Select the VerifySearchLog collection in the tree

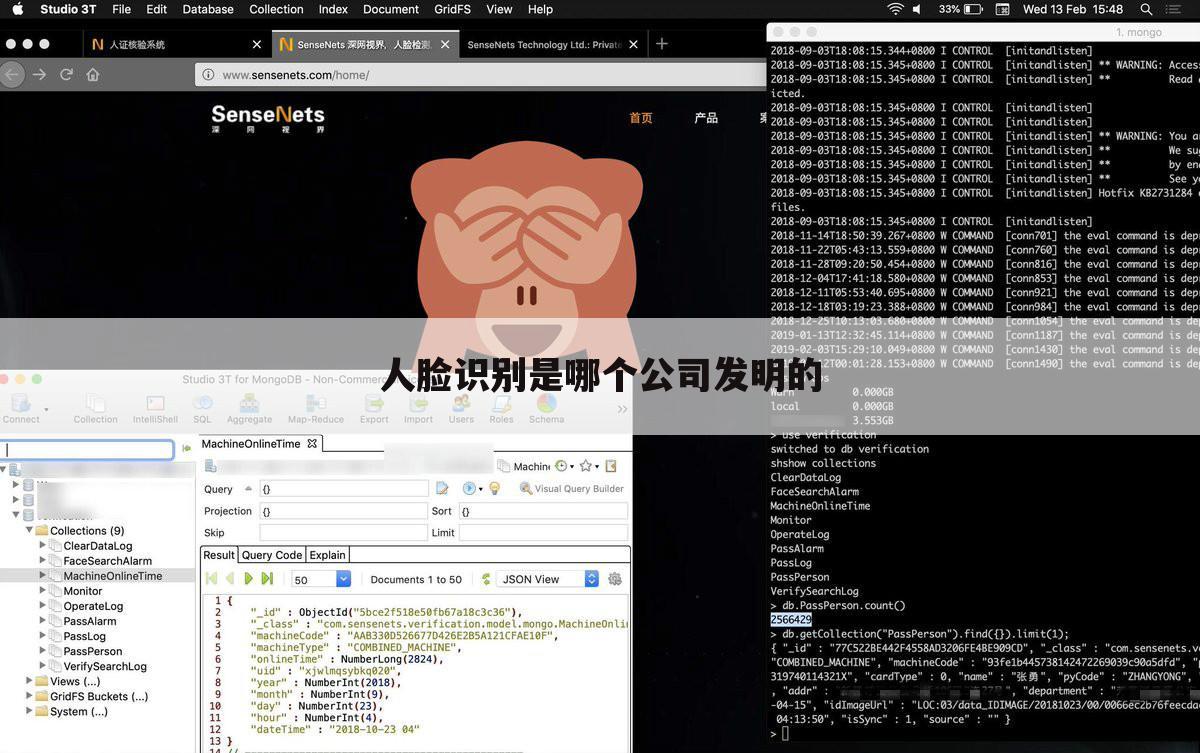click(105, 666)
